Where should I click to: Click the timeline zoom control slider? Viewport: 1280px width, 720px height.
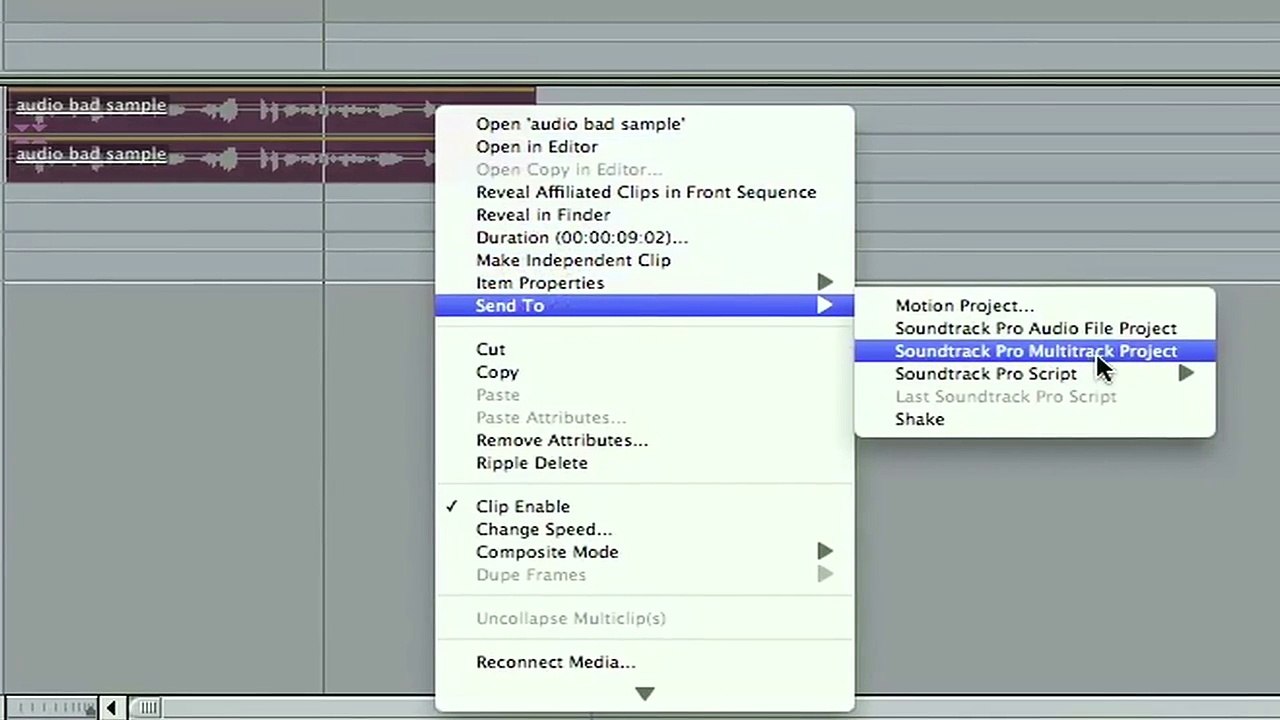(50, 708)
